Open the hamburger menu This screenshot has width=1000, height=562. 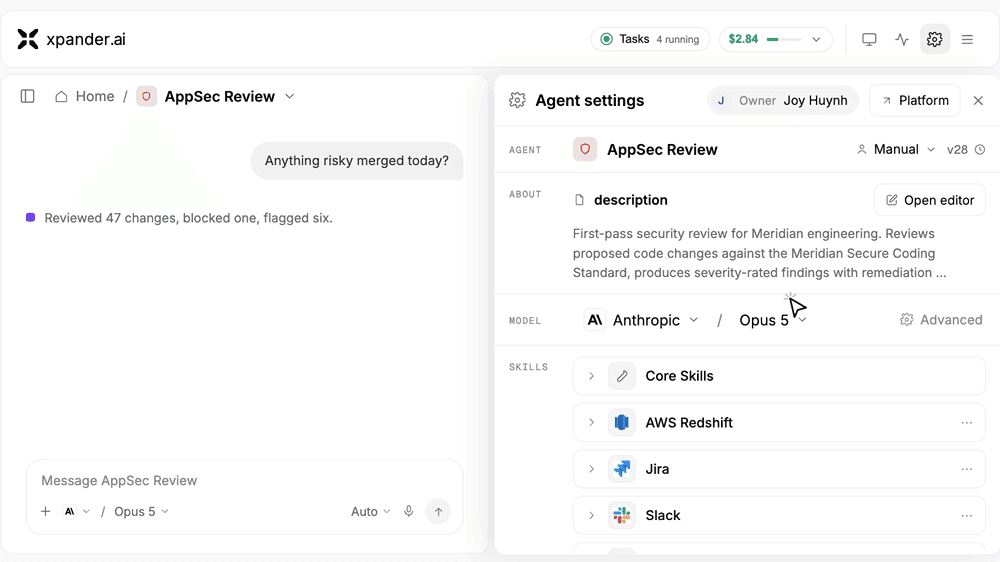pyautogui.click(x=967, y=39)
